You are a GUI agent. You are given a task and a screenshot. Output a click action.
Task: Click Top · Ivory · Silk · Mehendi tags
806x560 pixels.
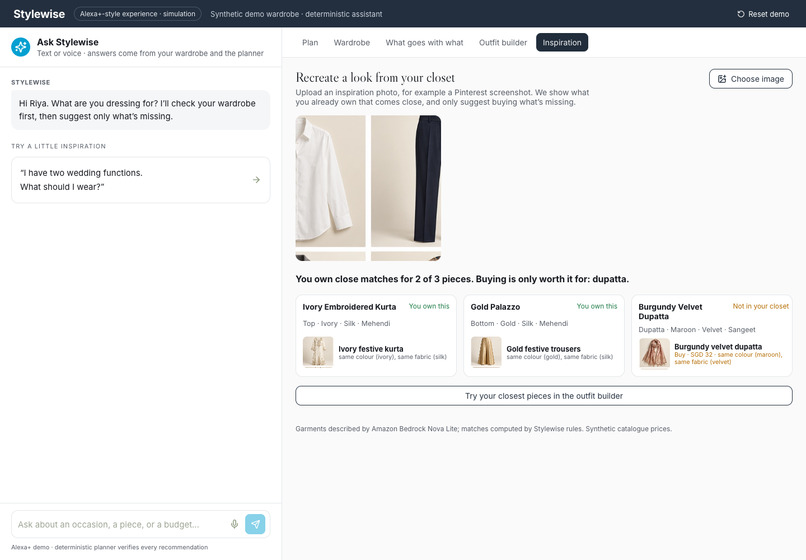(346, 323)
